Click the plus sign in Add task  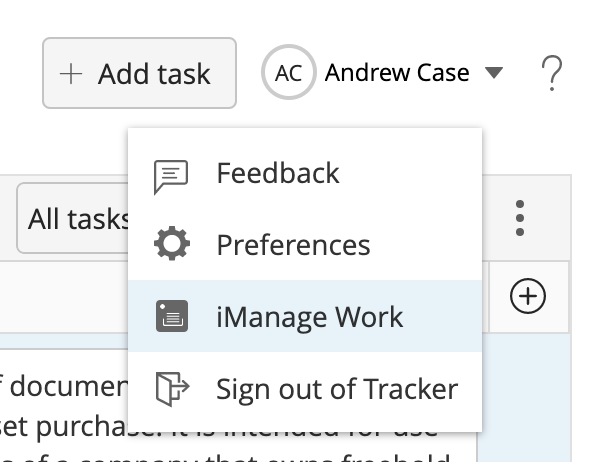point(71,73)
